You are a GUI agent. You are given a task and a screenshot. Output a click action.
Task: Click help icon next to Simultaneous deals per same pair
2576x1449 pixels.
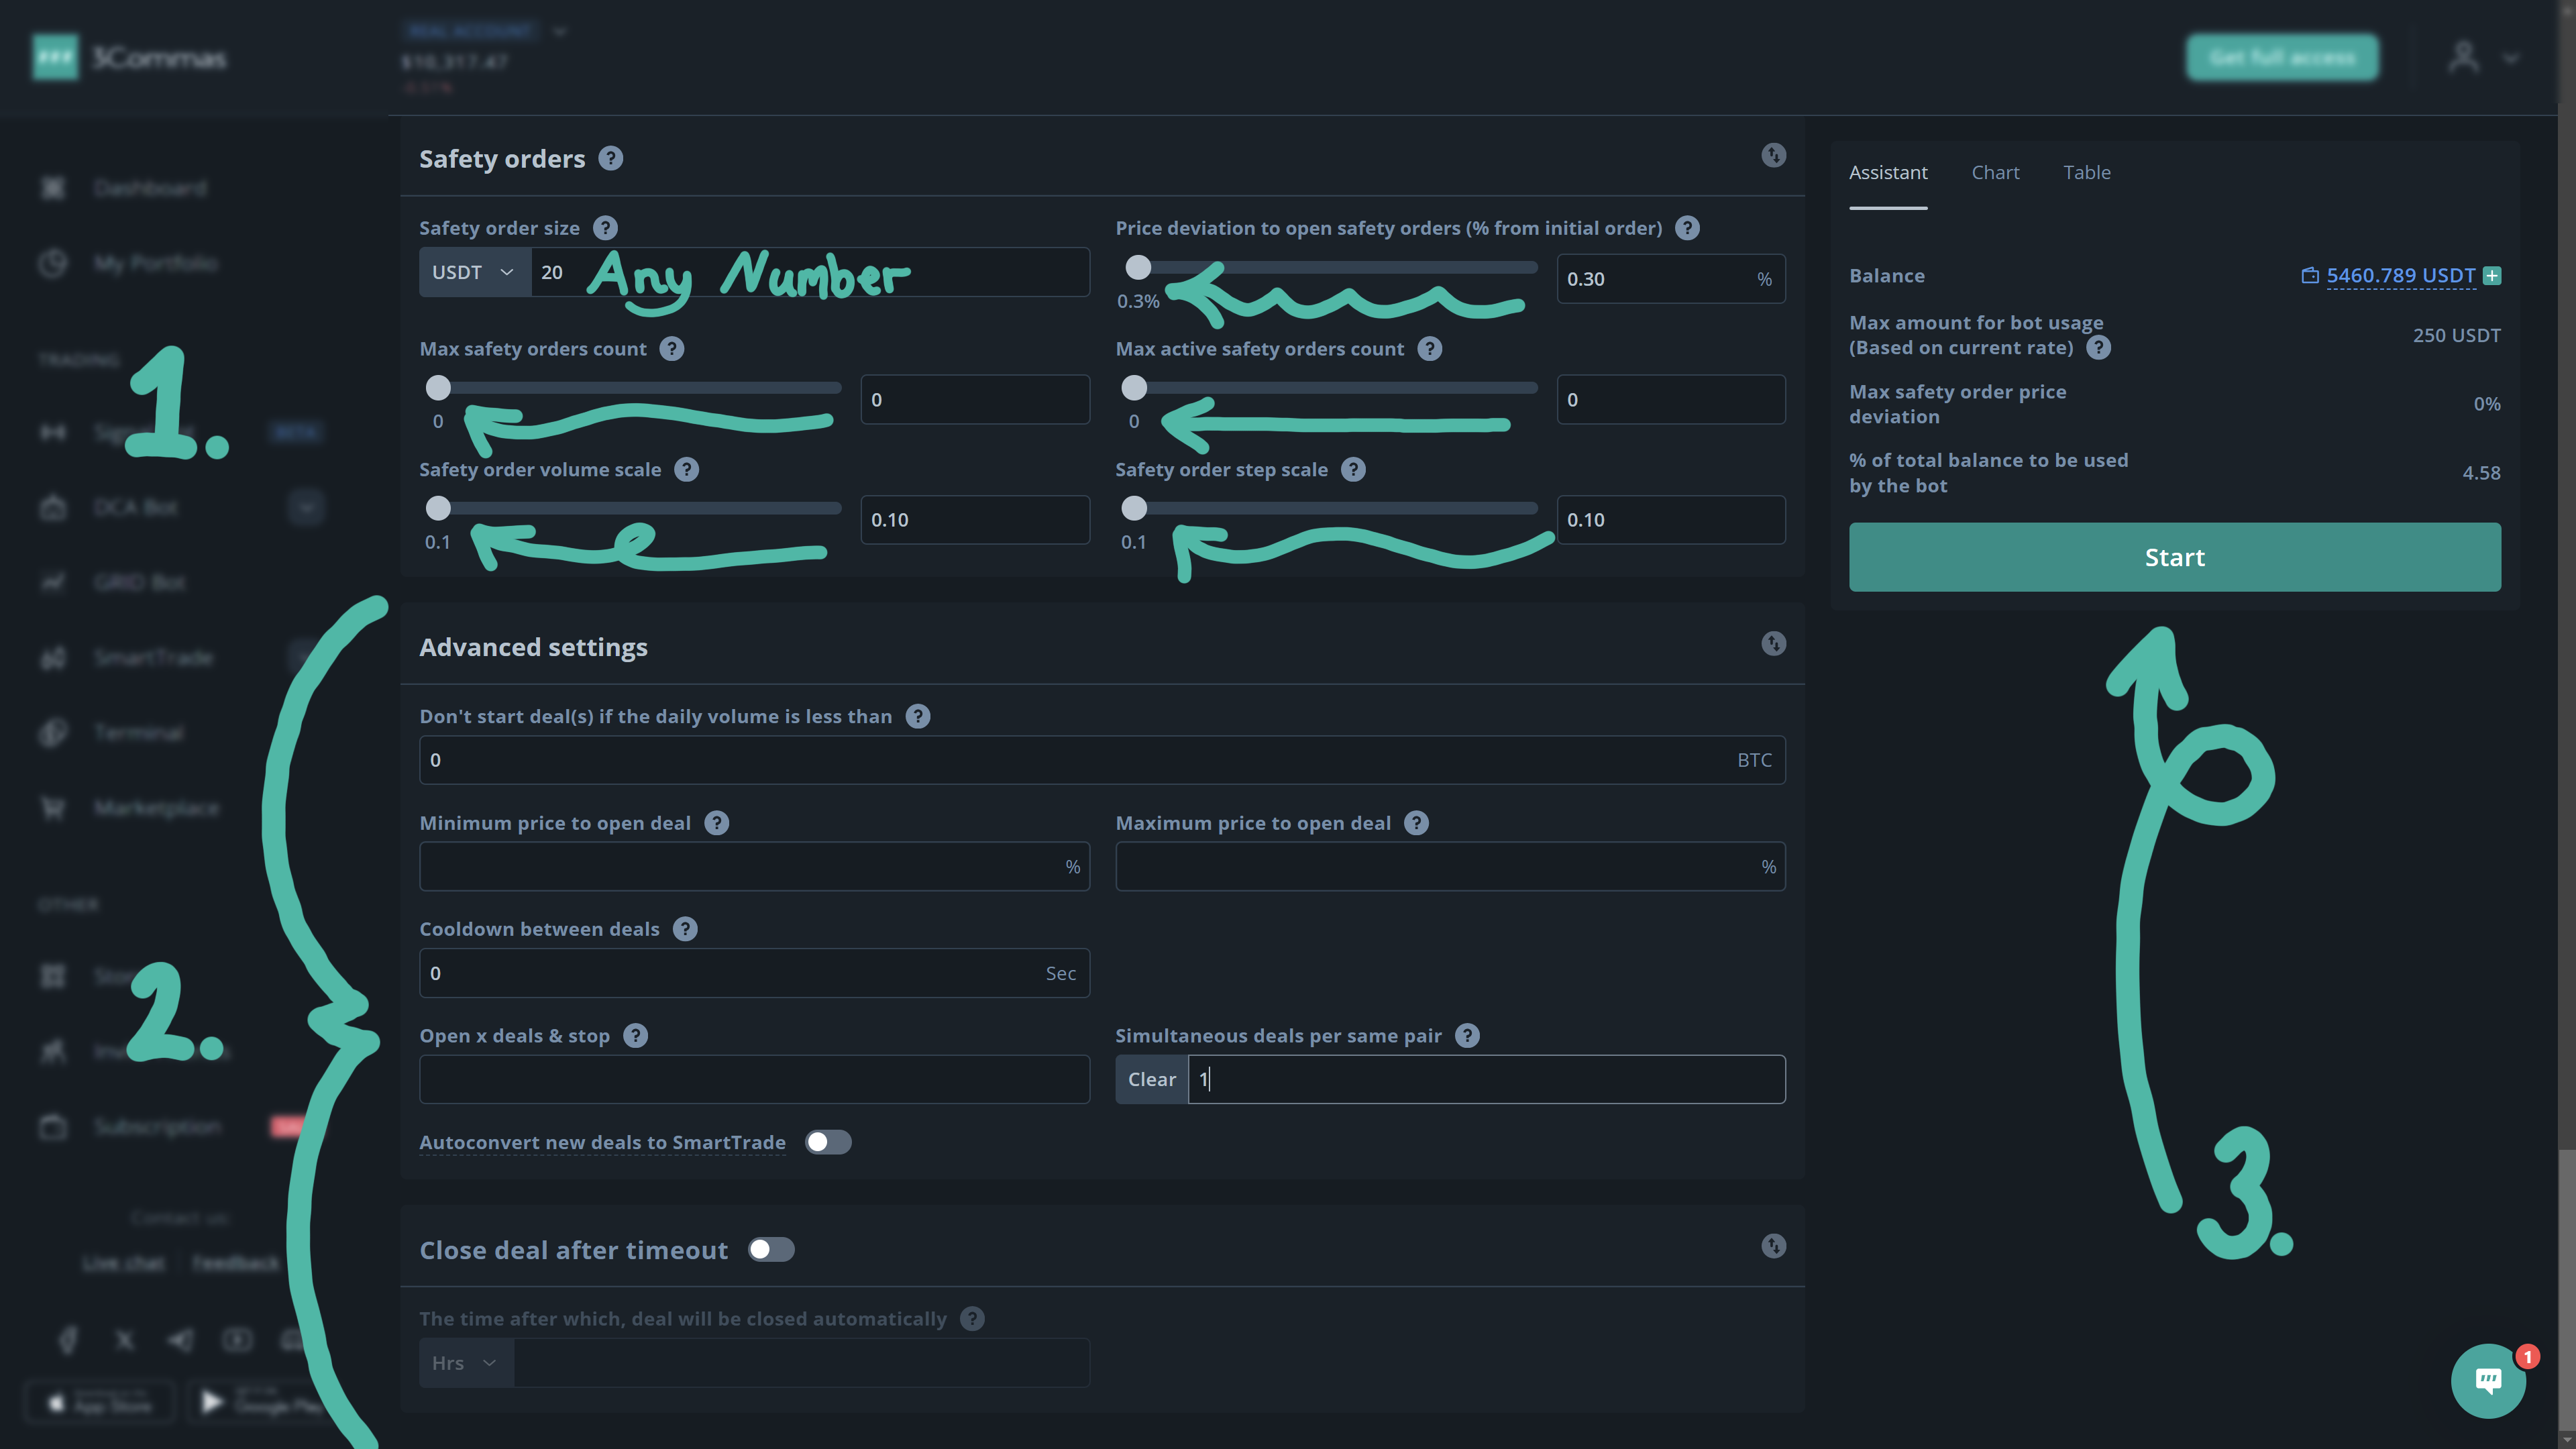pos(1467,1036)
